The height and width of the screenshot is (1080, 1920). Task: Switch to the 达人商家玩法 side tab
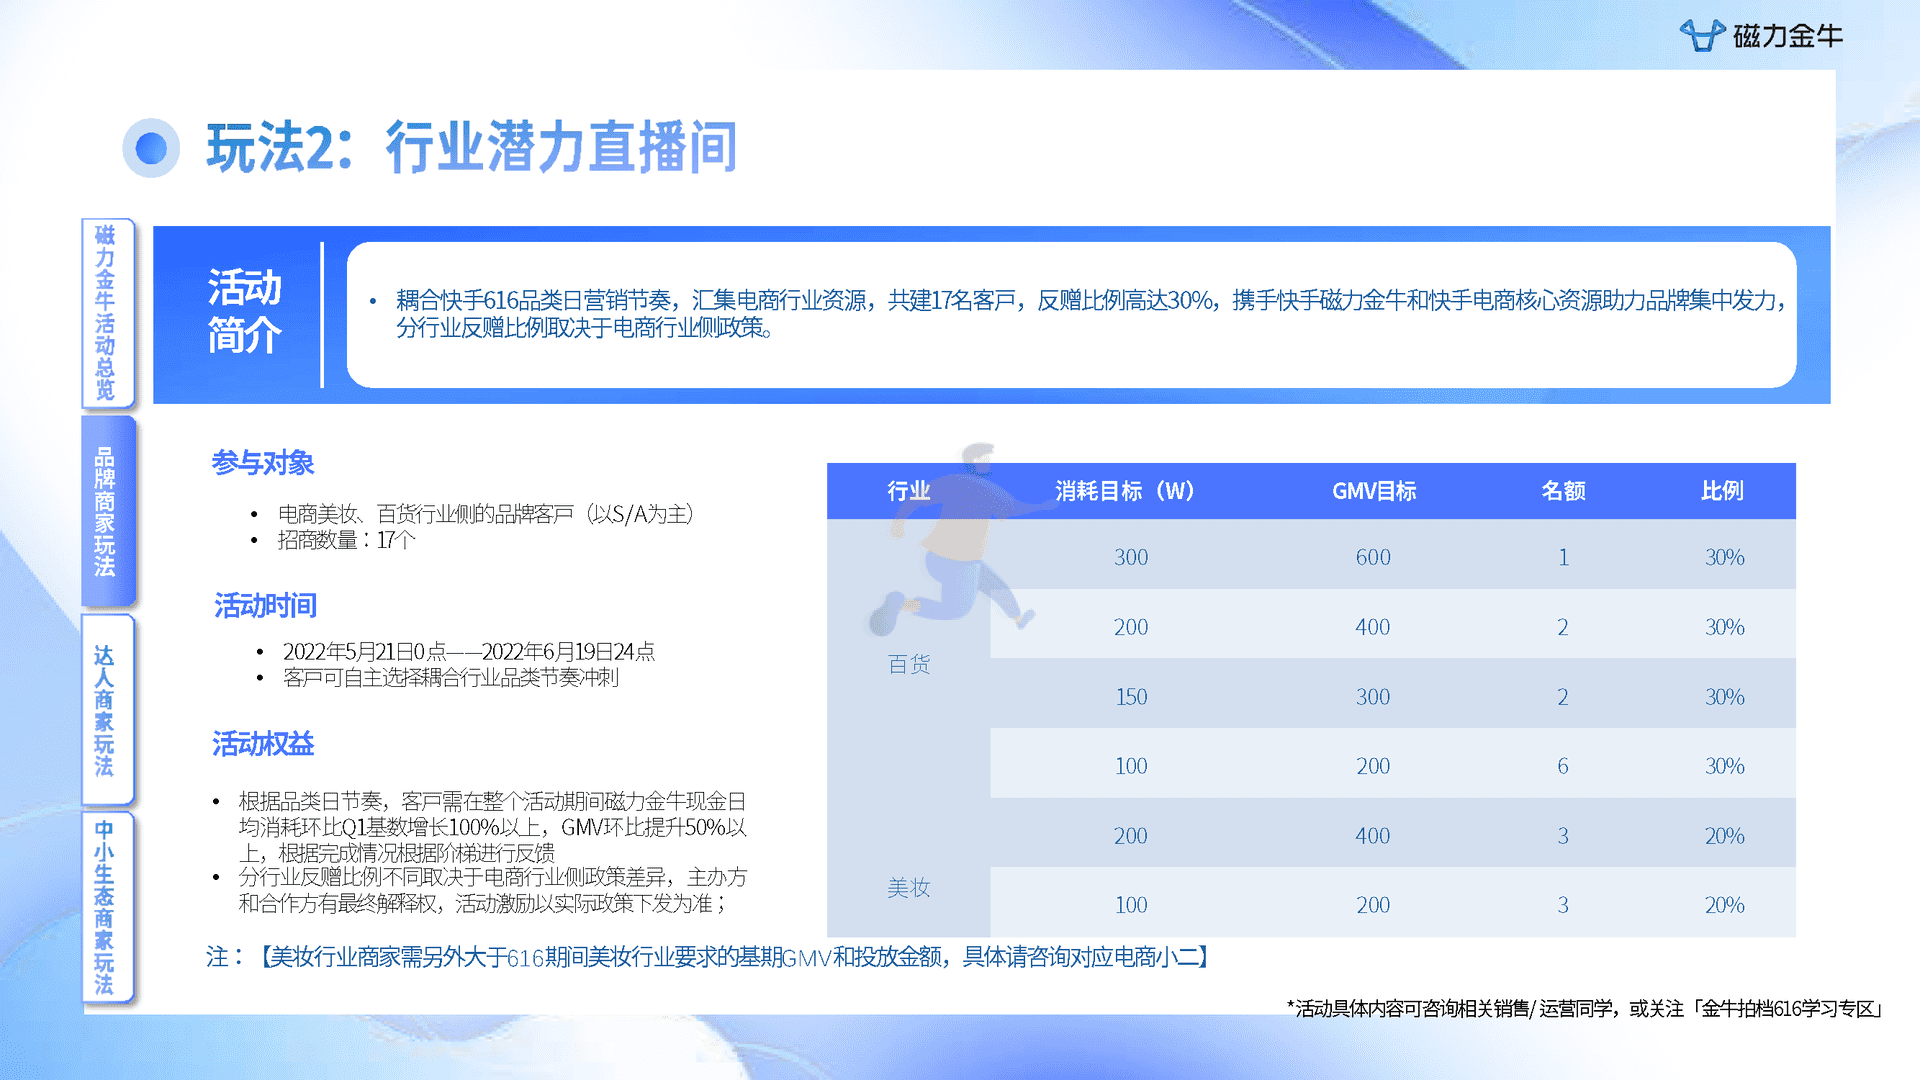click(x=106, y=710)
